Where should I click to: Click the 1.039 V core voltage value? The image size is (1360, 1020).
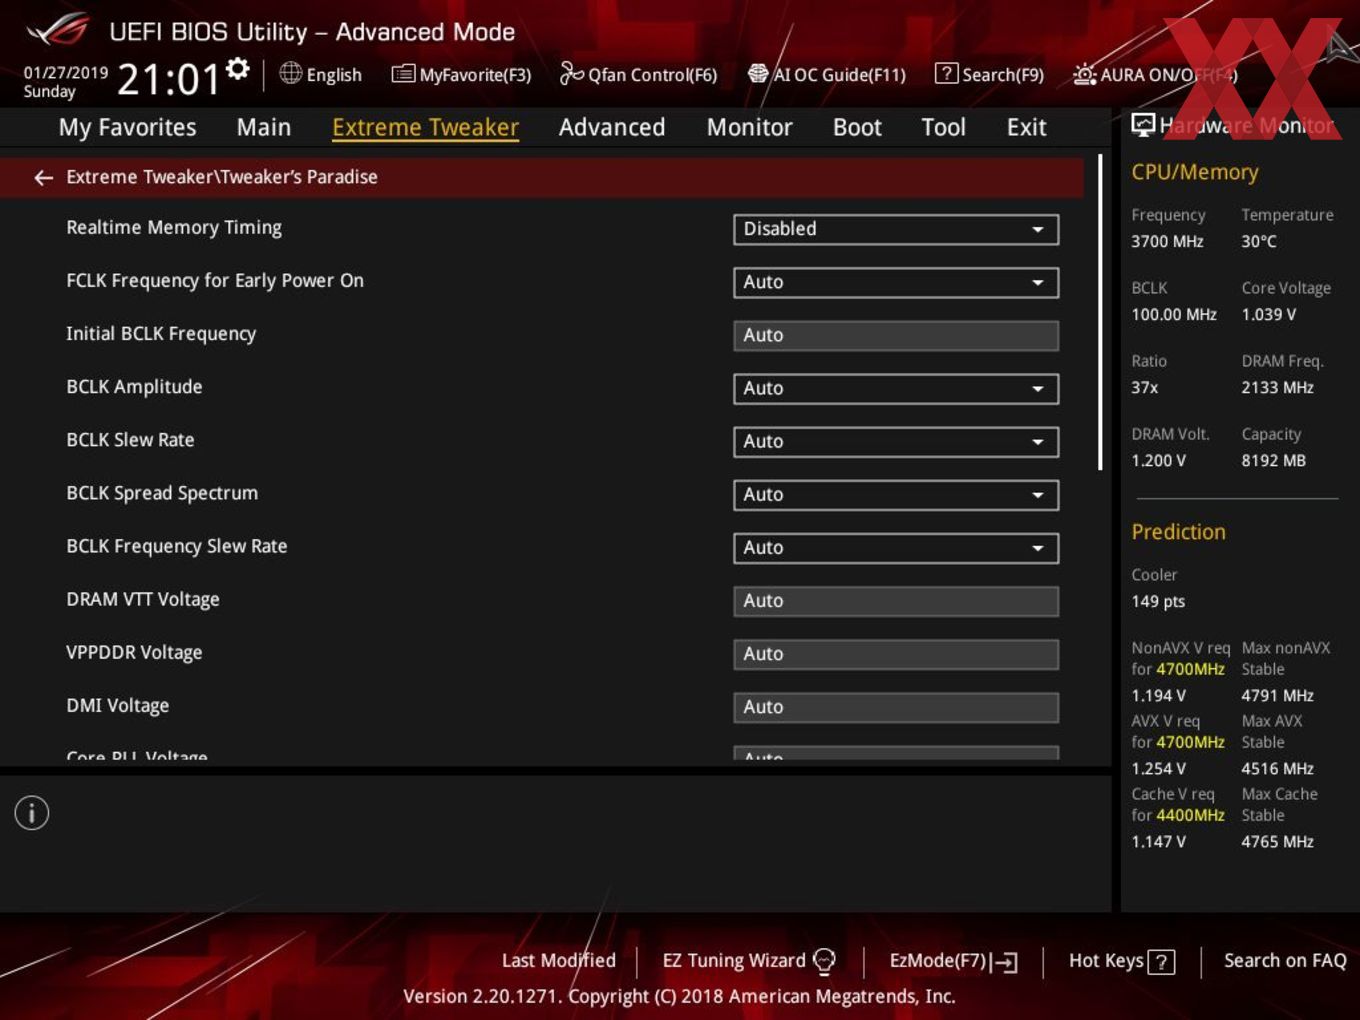pos(1269,314)
